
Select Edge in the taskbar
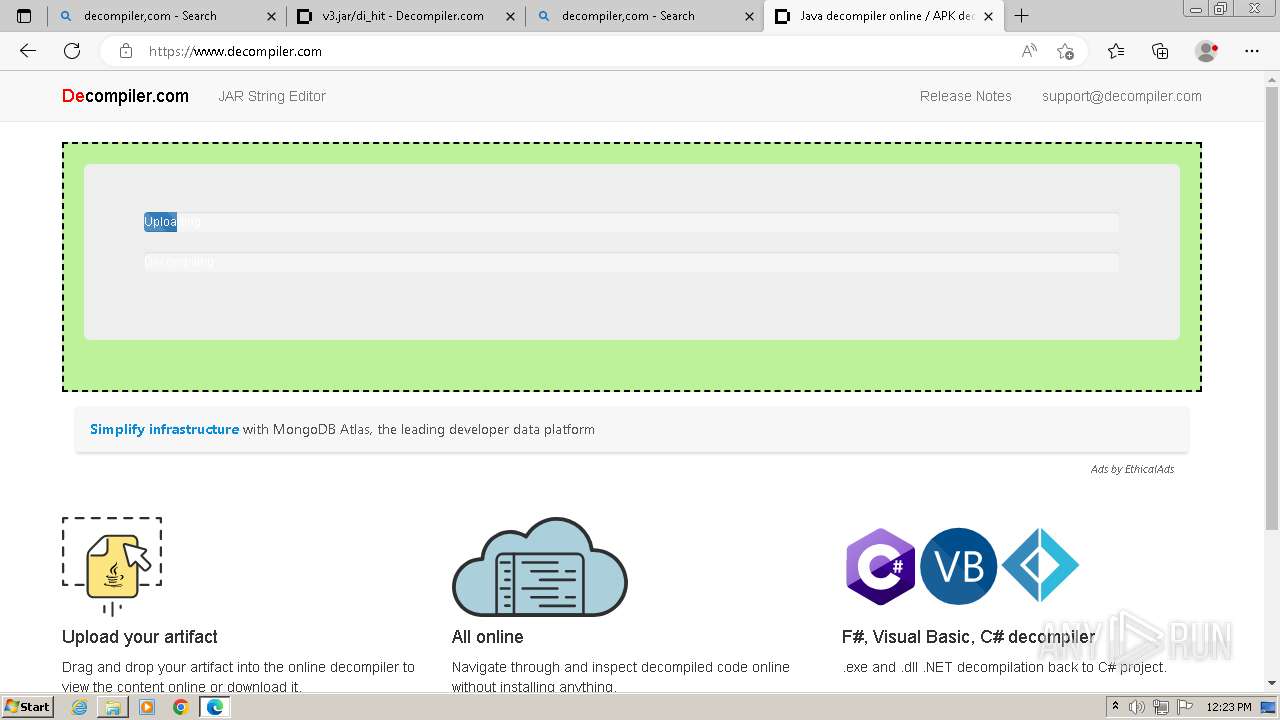click(x=214, y=707)
